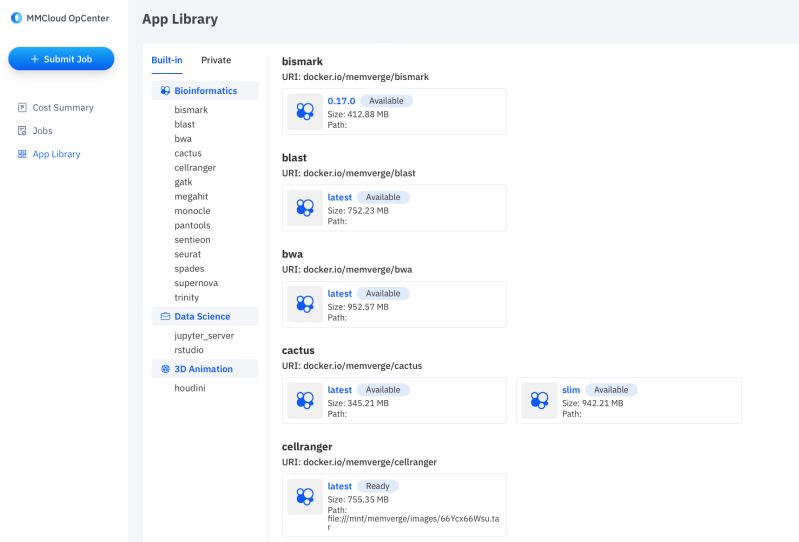This screenshot has height=542, width=799.
Task: Click the App Library grid icon
Action: [22, 154]
